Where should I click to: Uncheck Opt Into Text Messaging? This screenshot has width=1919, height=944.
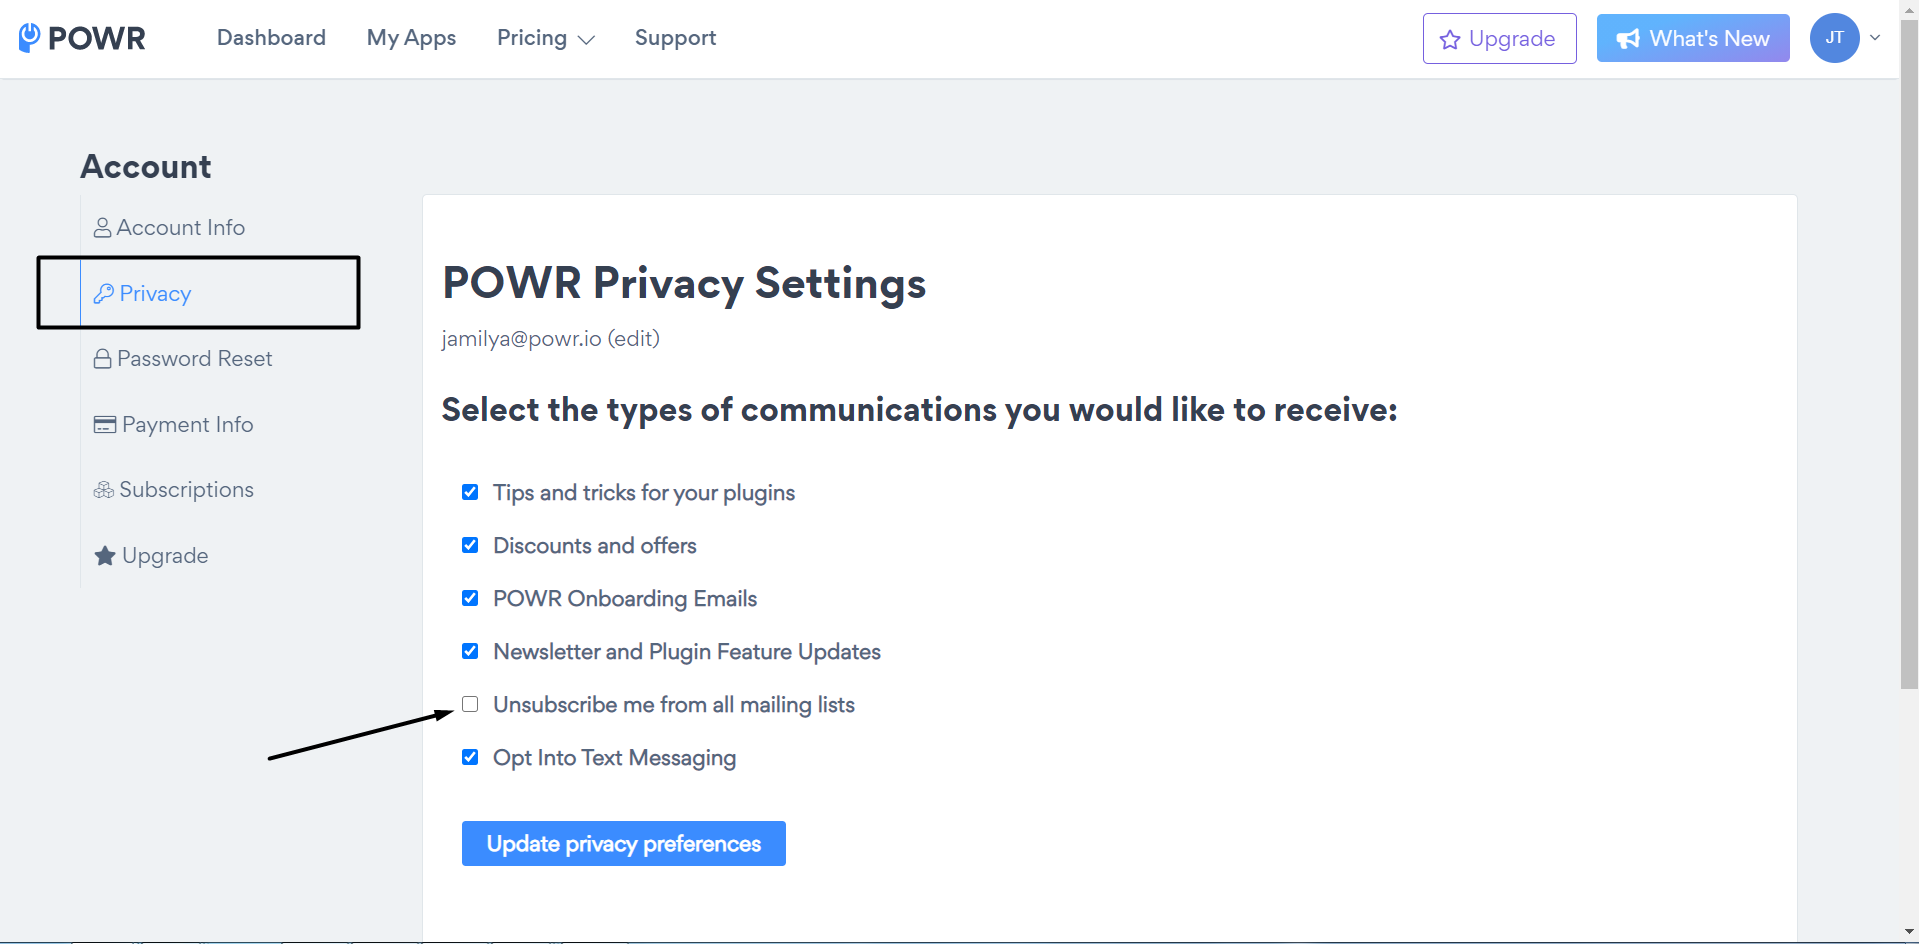tap(470, 757)
